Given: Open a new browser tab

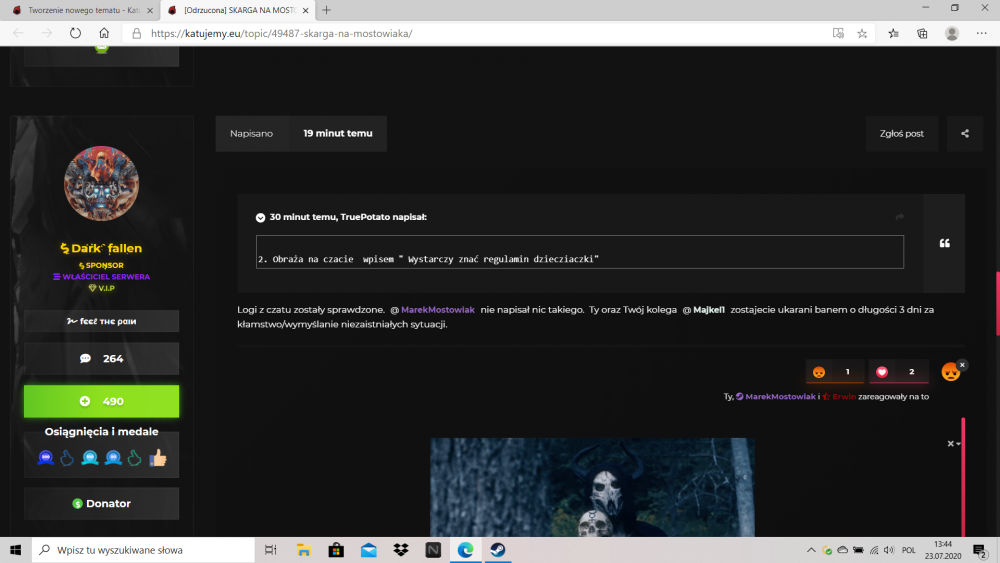Looking at the screenshot, I should (x=327, y=10).
